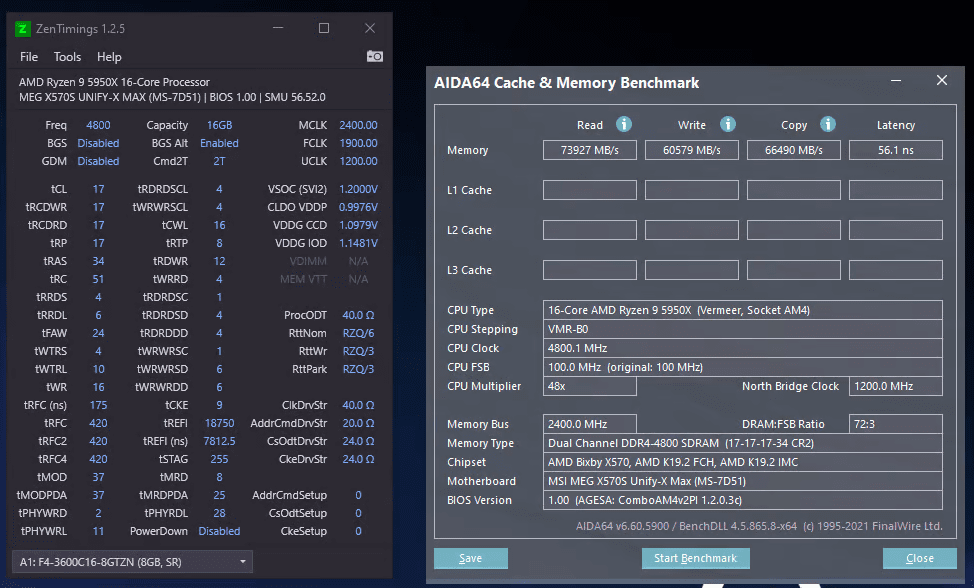Click the Capacity 16GB value
Screen dimensions: 974x588
[219, 125]
